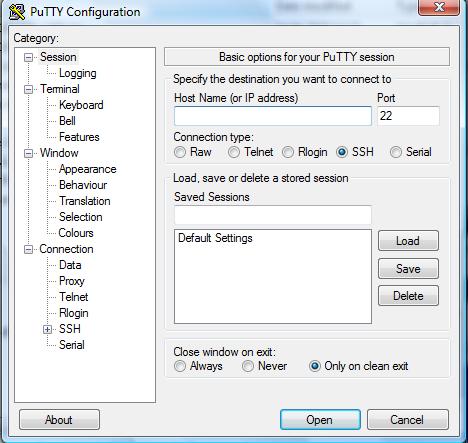The image size is (468, 443).
Task: Collapse the Terminal category node
Action: (x=29, y=89)
